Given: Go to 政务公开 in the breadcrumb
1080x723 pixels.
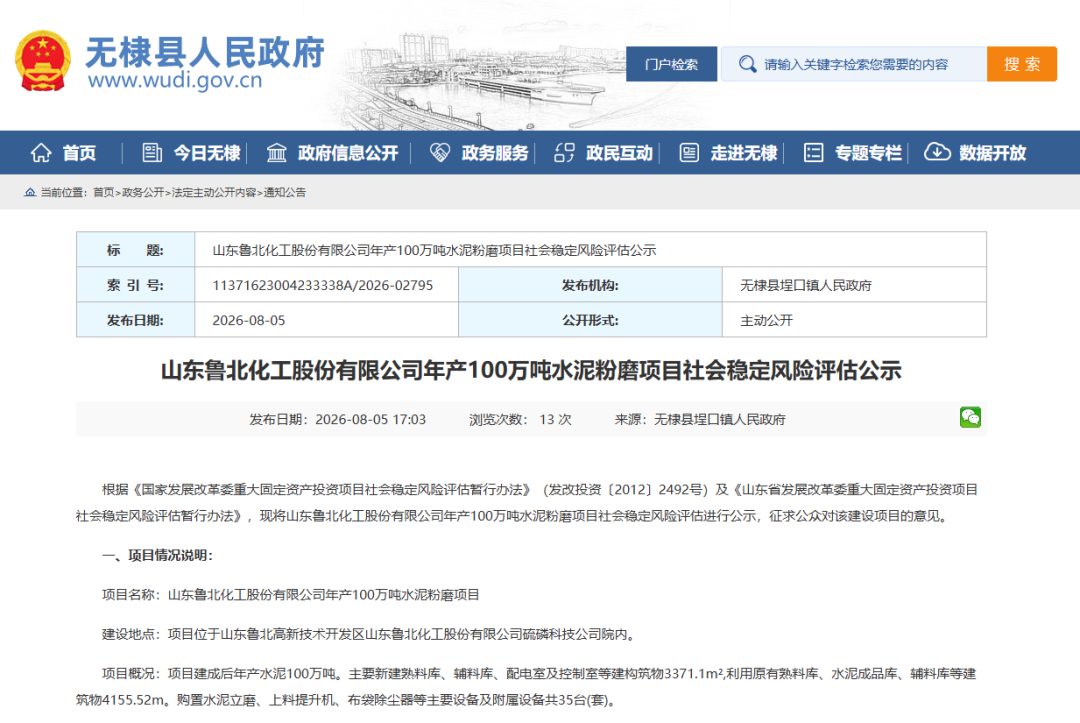Looking at the screenshot, I should [143, 193].
